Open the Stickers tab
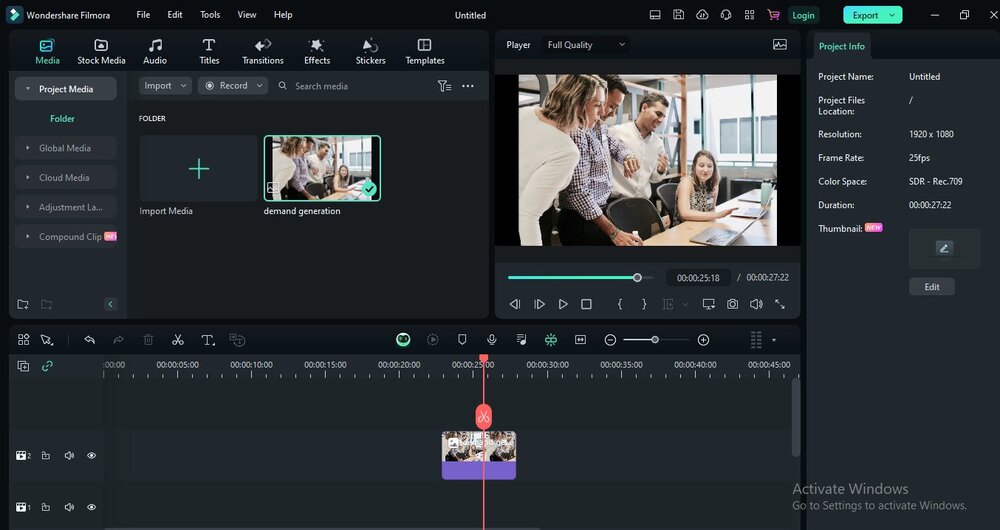The width and height of the screenshot is (1000, 530). (371, 52)
